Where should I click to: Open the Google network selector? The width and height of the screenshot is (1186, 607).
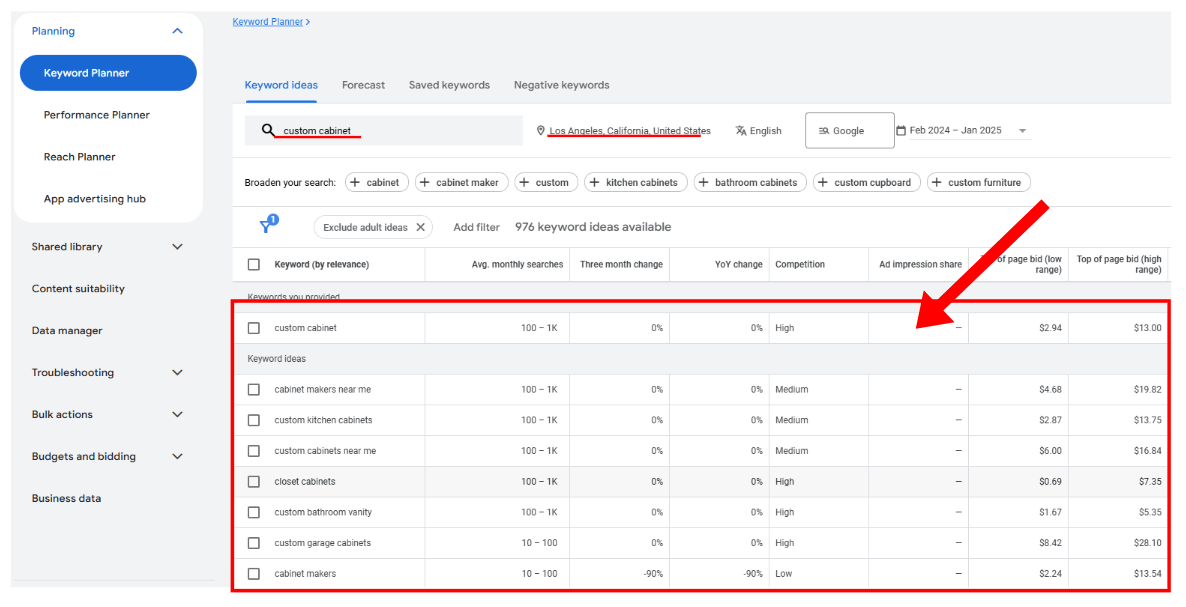pyautogui.click(x=849, y=130)
